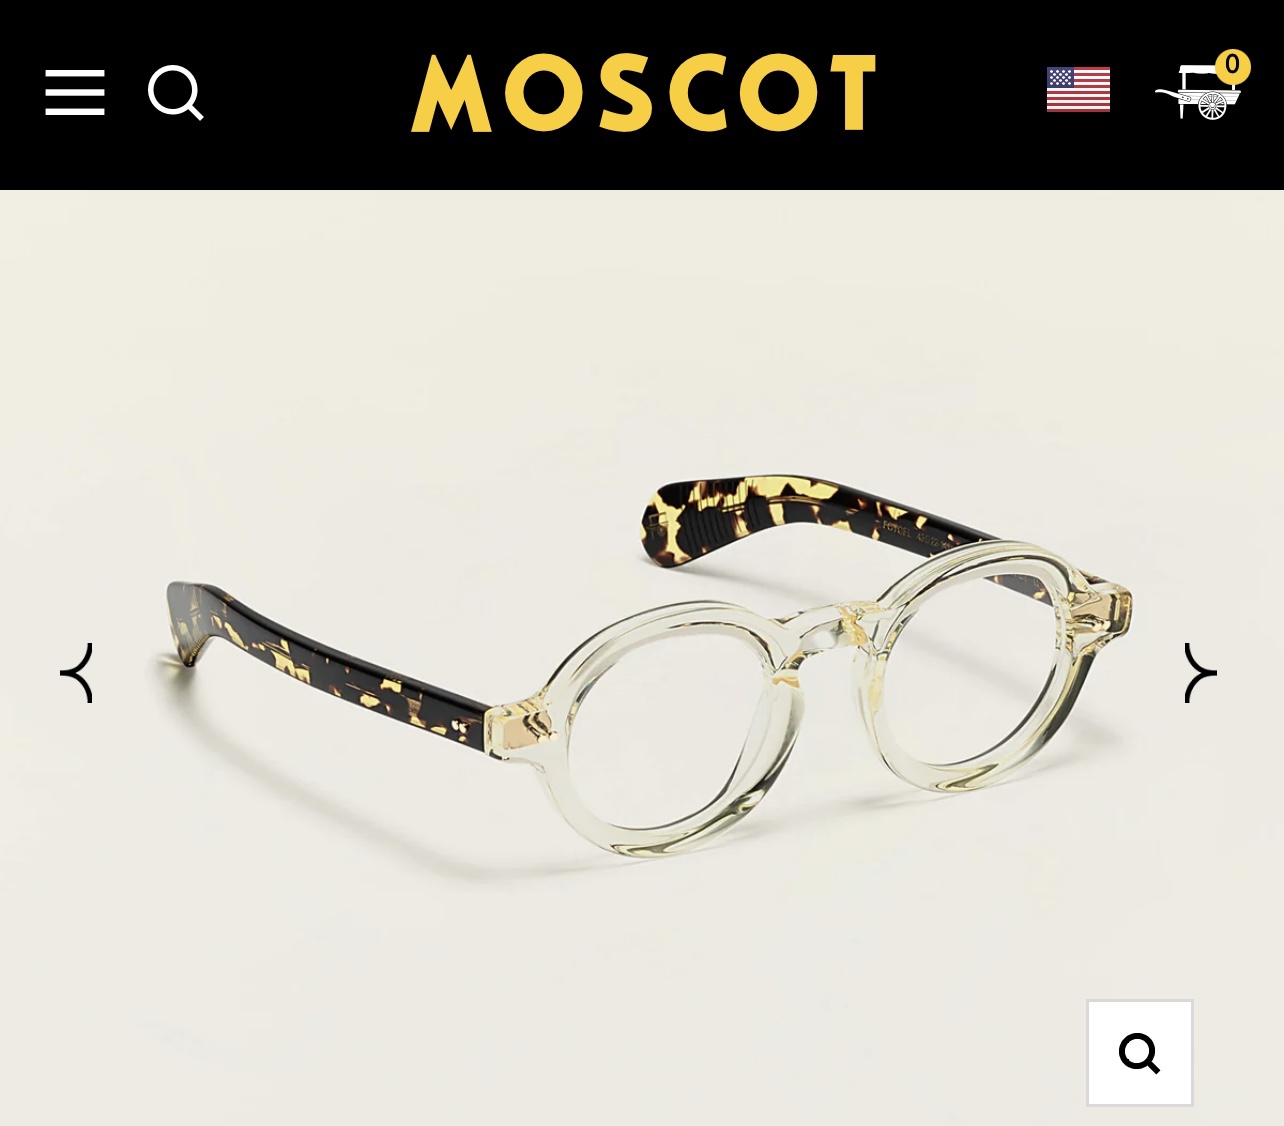This screenshot has width=1284, height=1126.
Task: Click the long tortoise temple arm on left
Action: (x=330, y=660)
